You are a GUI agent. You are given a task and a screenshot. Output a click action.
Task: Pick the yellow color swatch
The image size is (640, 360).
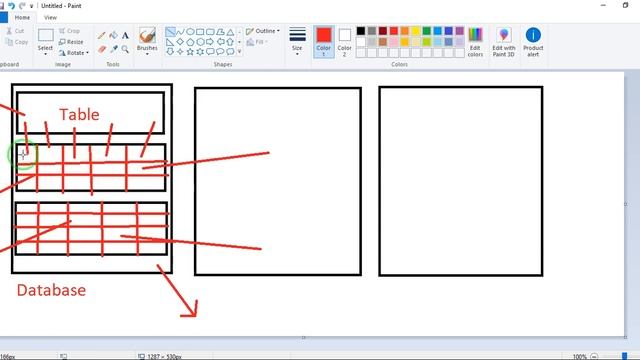416,31
